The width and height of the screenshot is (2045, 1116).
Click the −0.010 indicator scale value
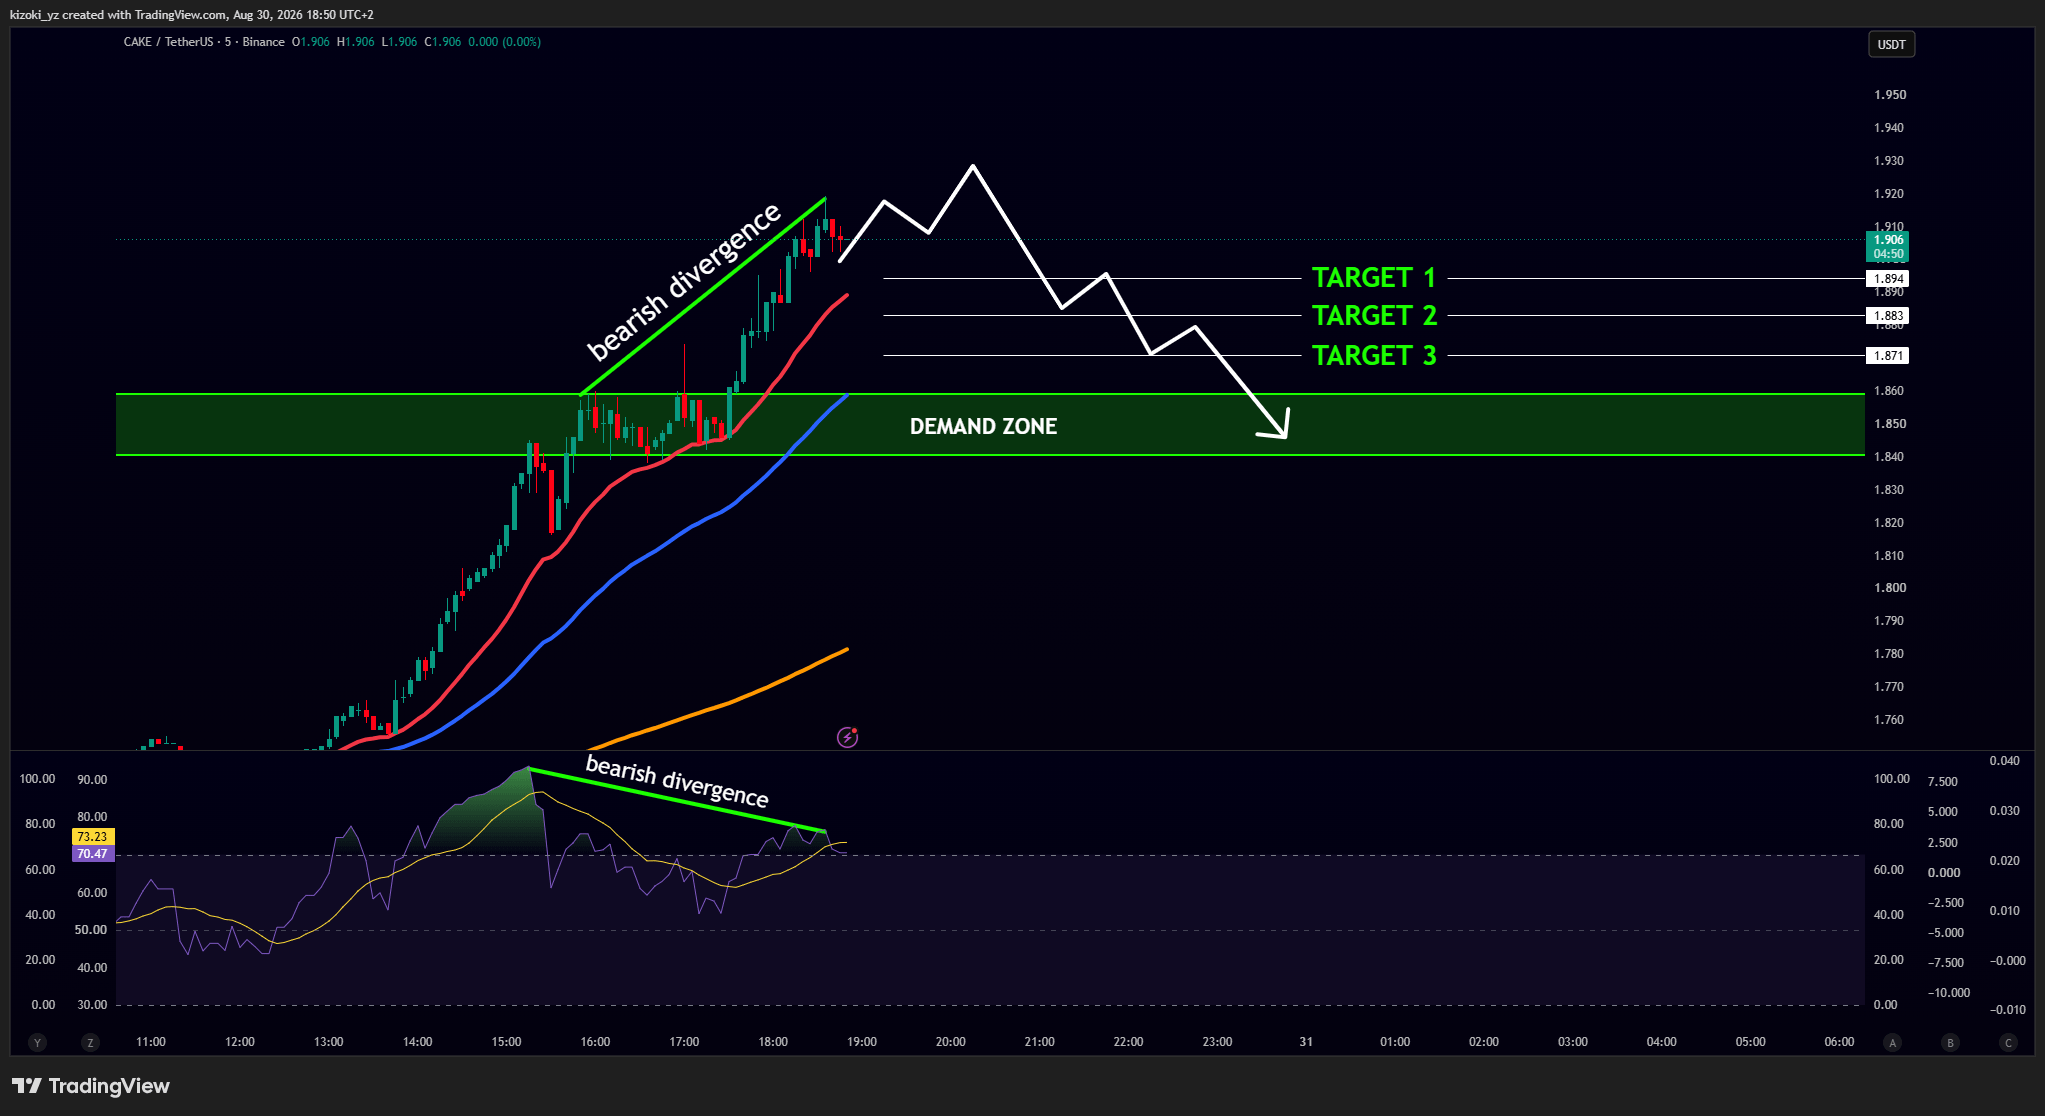(x=2008, y=1010)
